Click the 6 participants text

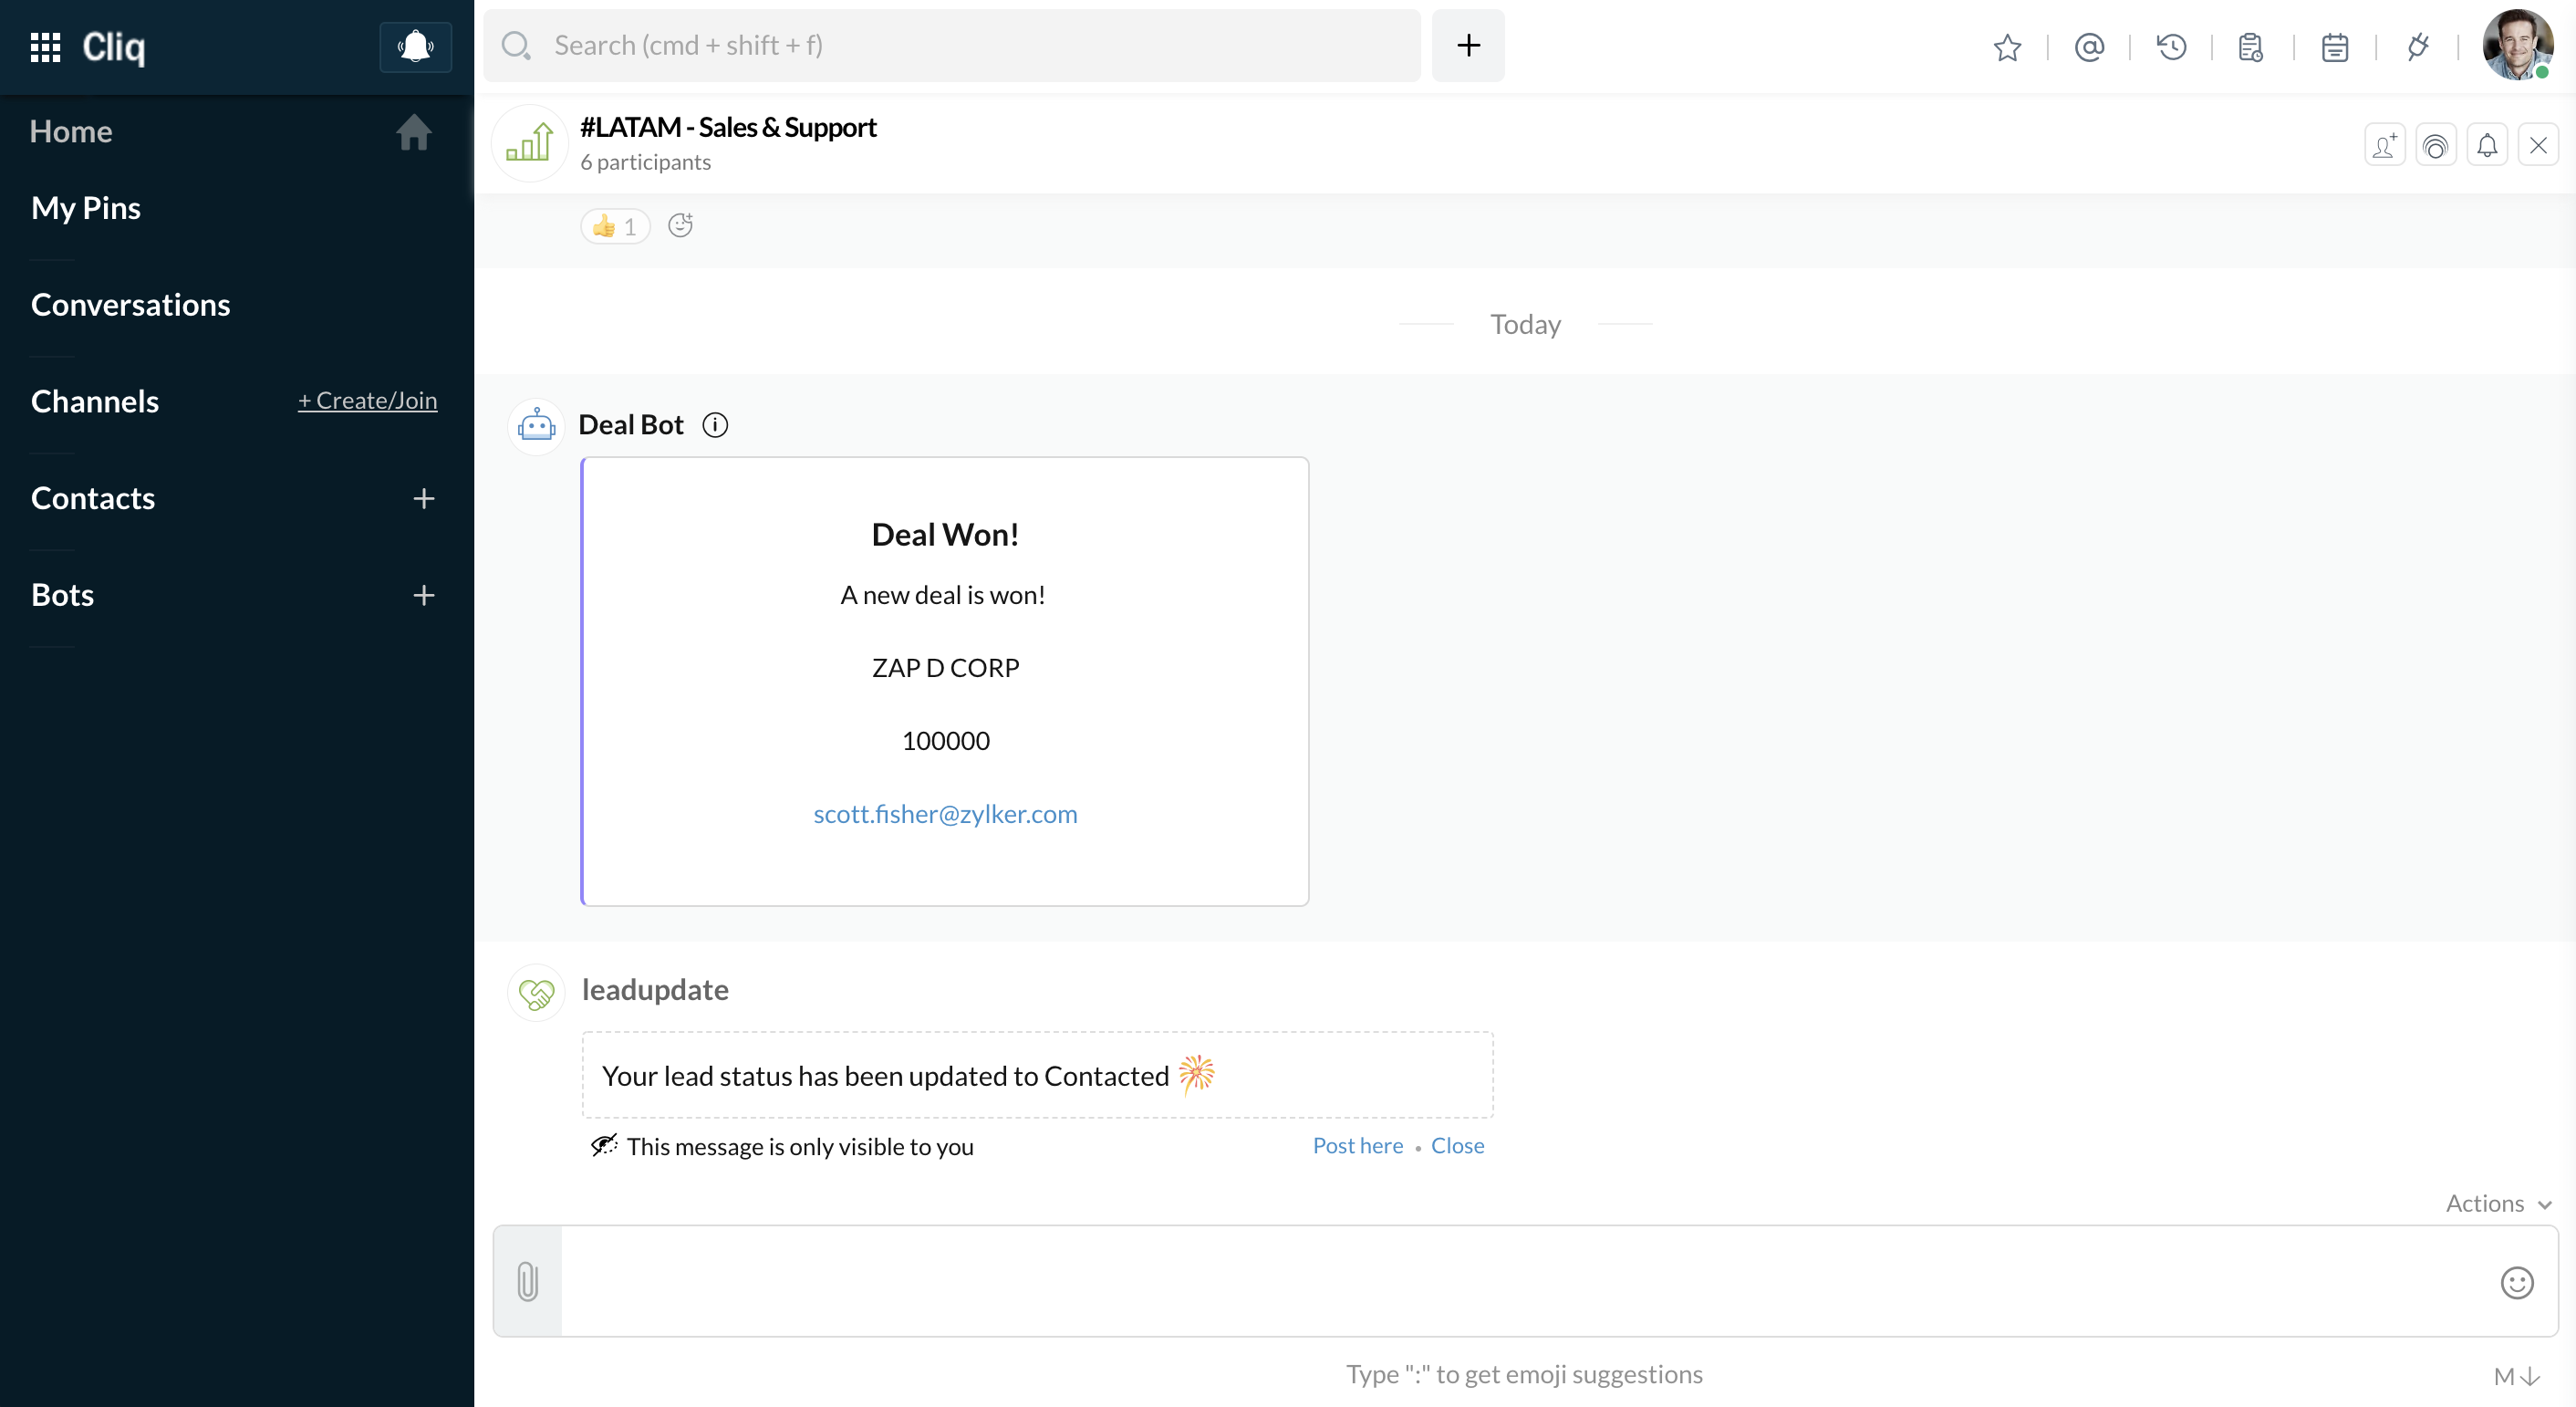point(646,162)
